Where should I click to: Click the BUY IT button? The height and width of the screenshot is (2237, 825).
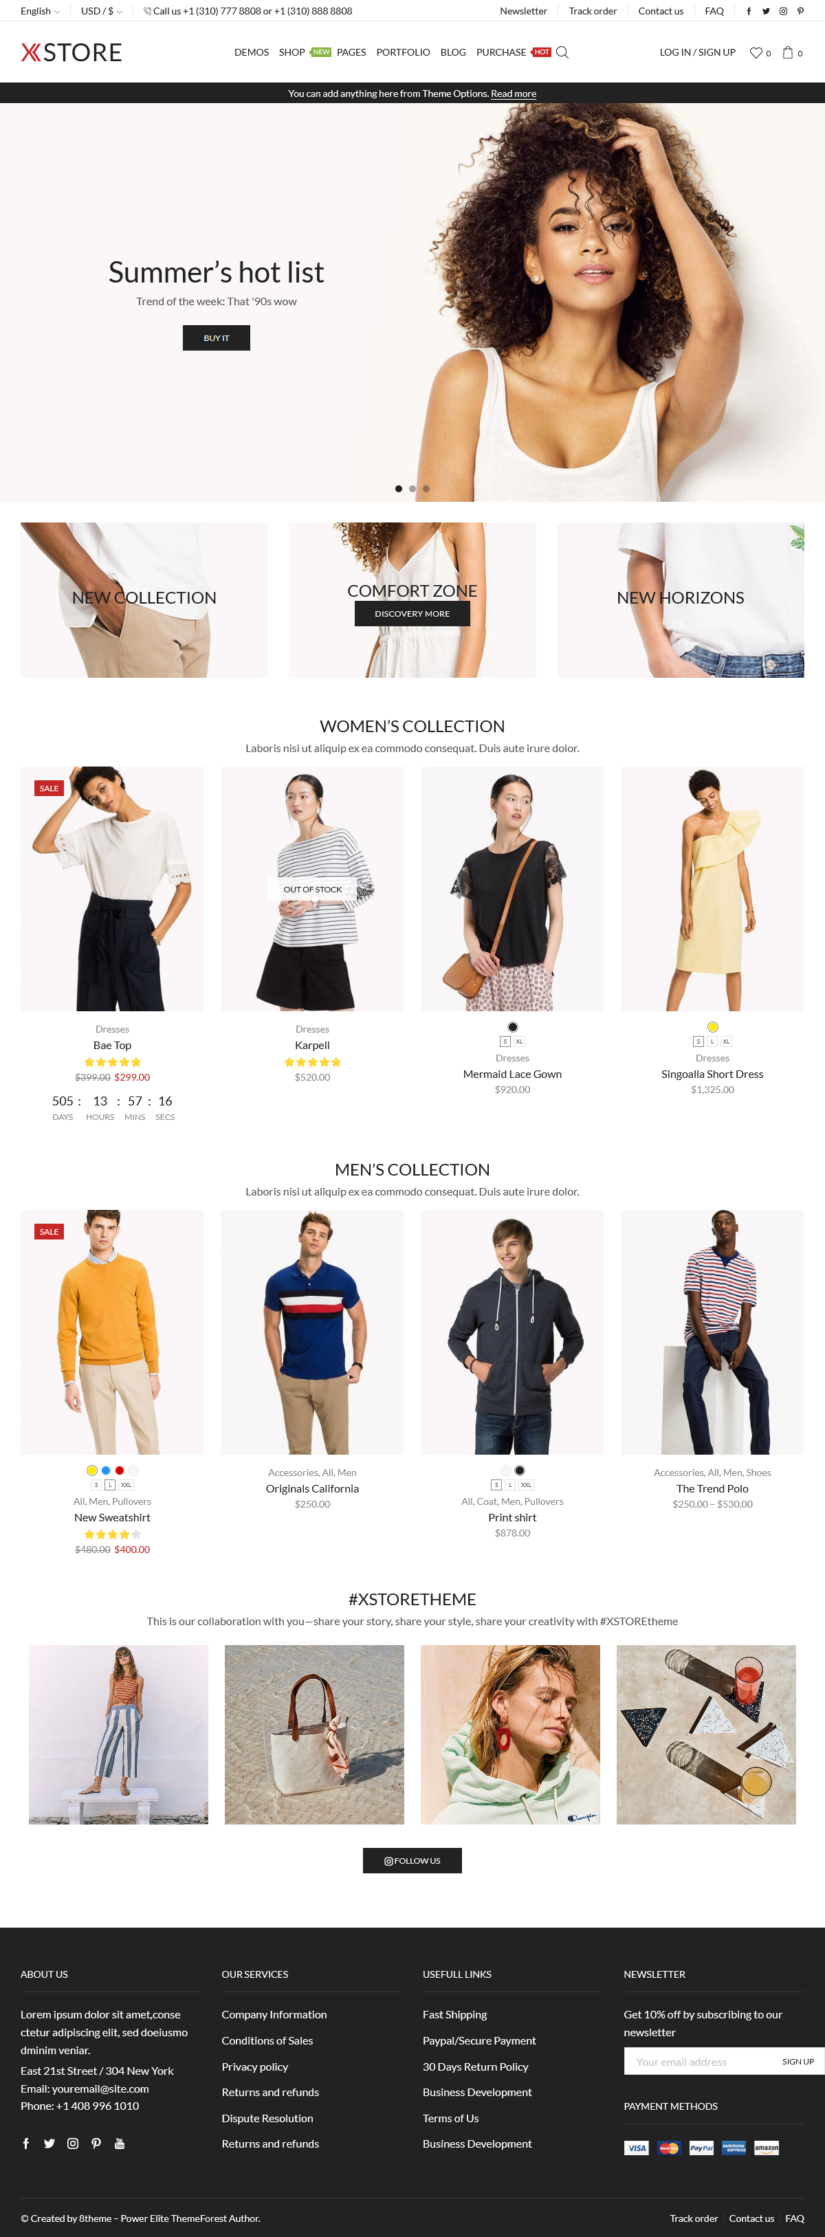[x=216, y=338]
